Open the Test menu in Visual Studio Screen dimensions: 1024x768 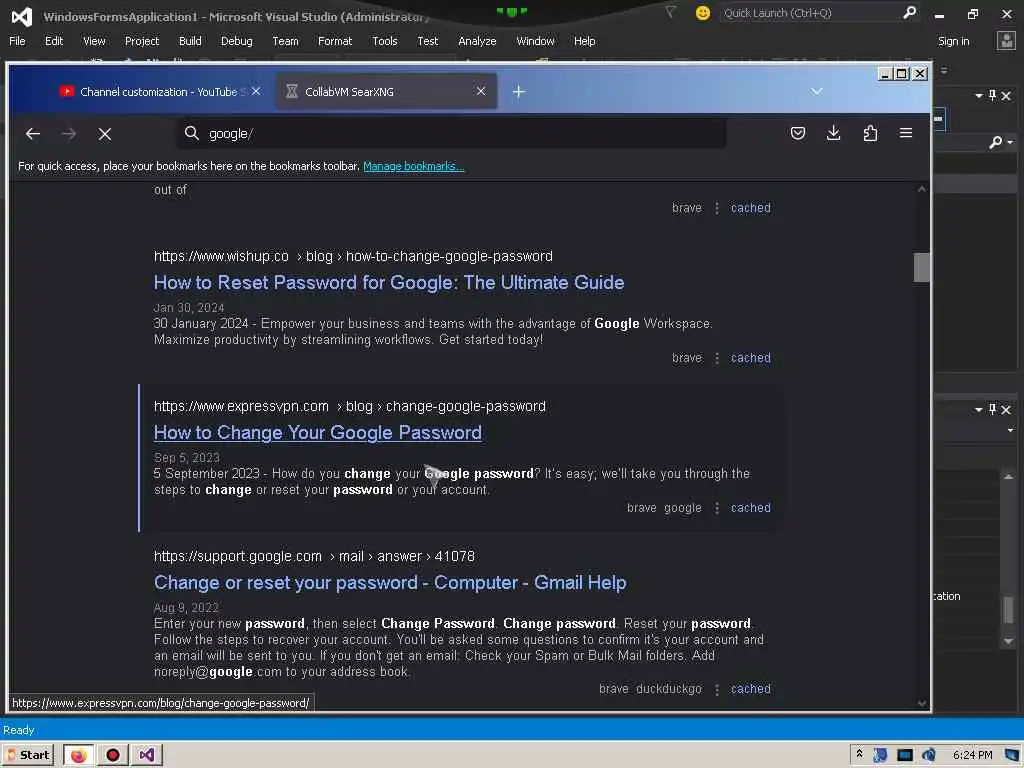428,41
